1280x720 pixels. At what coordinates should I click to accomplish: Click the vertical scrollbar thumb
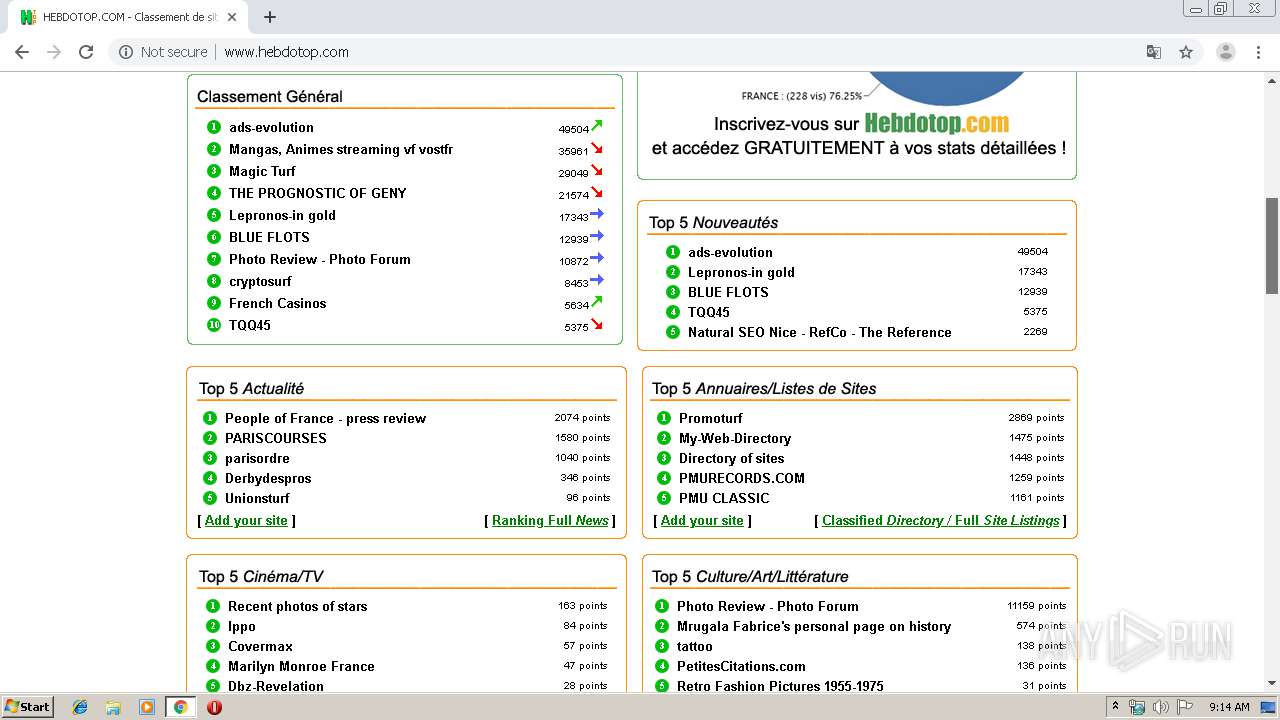point(1272,246)
